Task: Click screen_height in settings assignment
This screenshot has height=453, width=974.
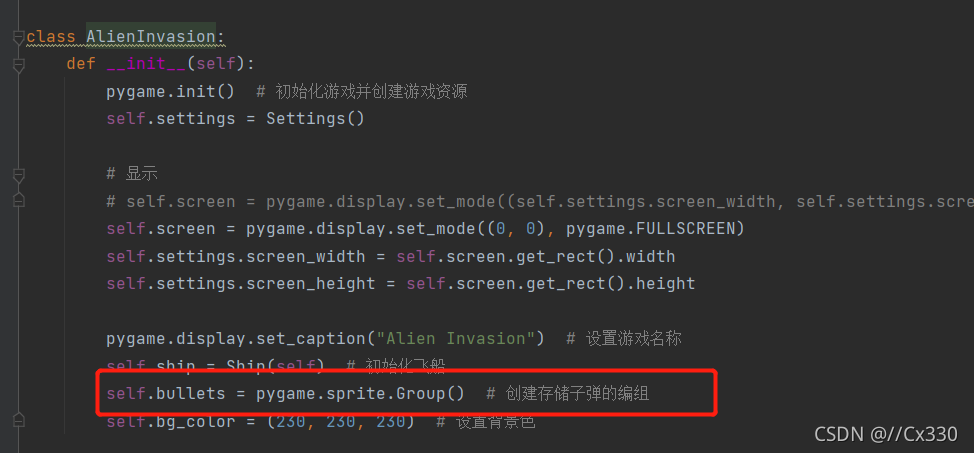Action: (311, 284)
